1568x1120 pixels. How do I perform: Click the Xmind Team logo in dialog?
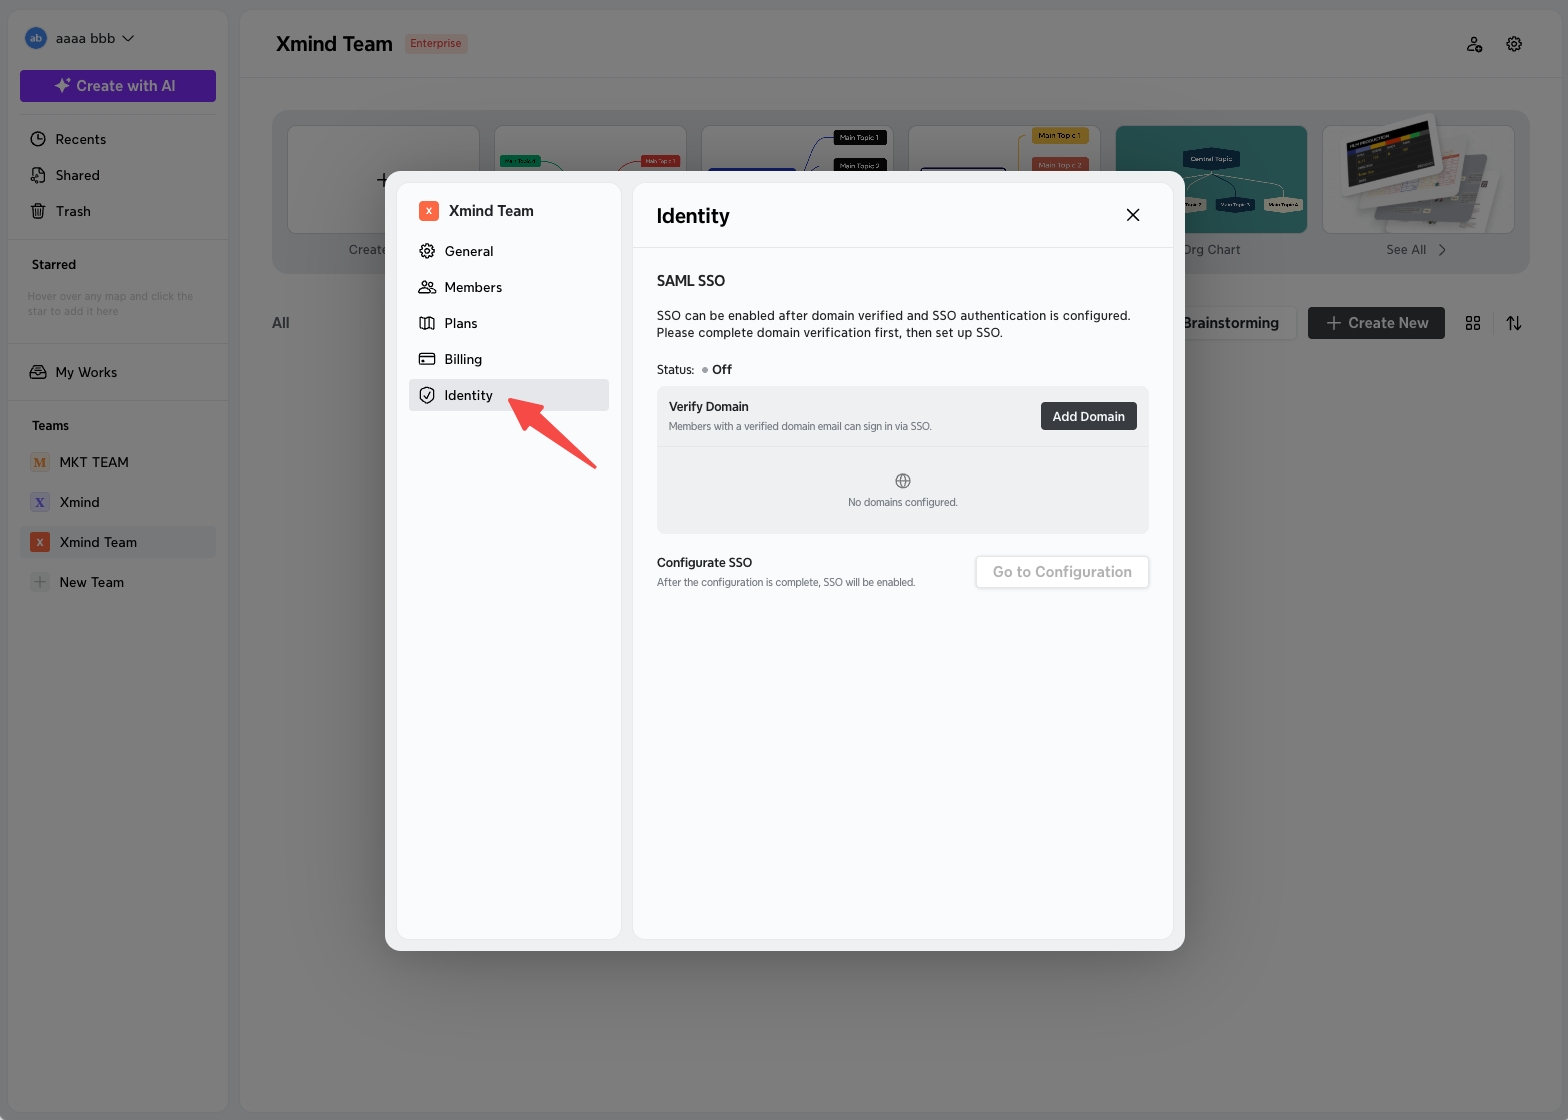429,211
